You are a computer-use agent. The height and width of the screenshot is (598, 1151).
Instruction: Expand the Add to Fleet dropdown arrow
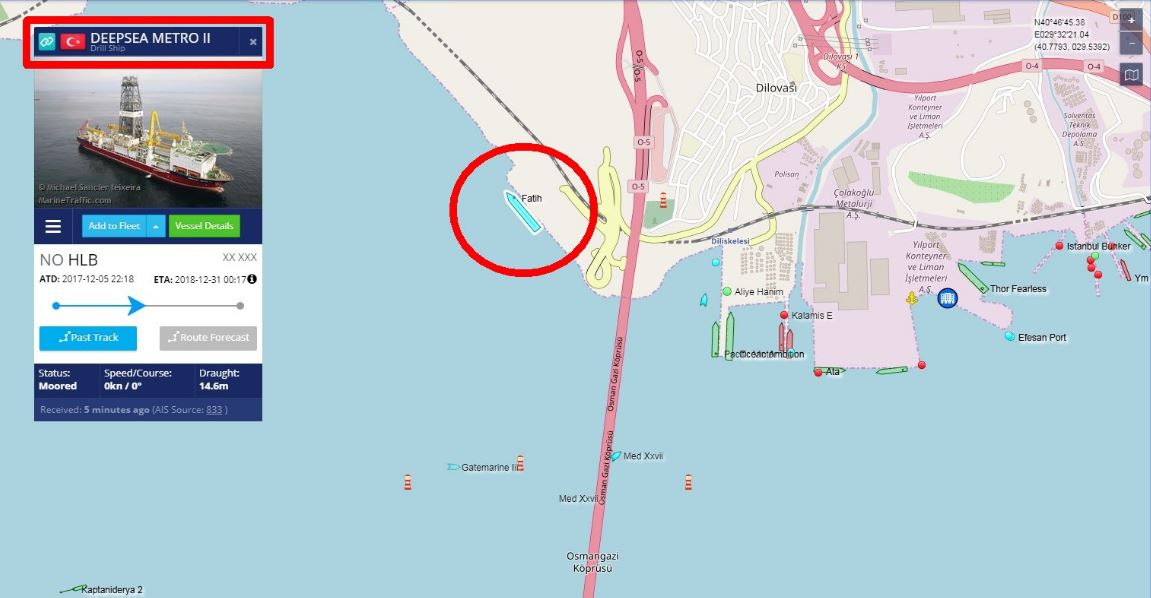pyautogui.click(x=156, y=226)
